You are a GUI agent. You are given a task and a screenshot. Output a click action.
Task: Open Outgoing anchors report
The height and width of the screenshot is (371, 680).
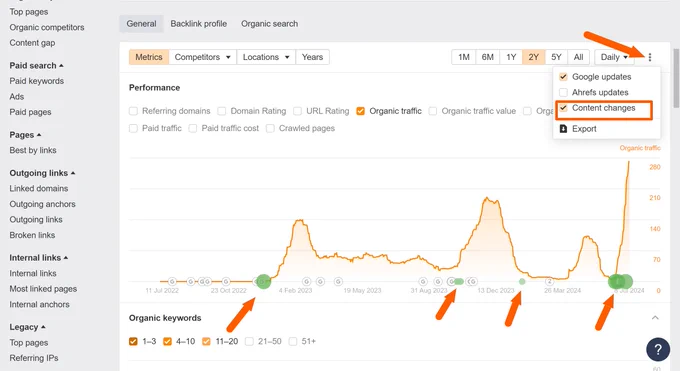click(42, 204)
